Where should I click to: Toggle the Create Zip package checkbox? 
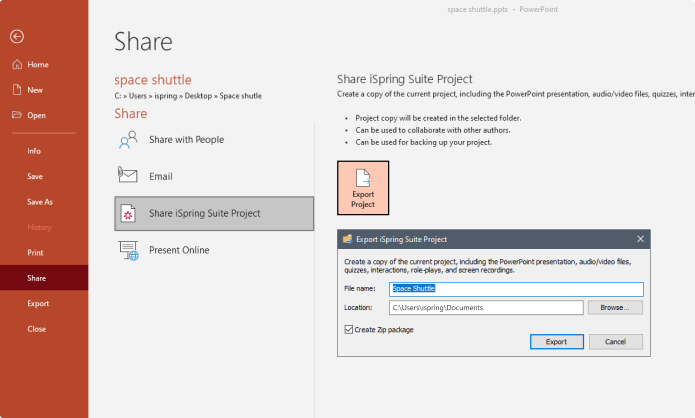349,329
